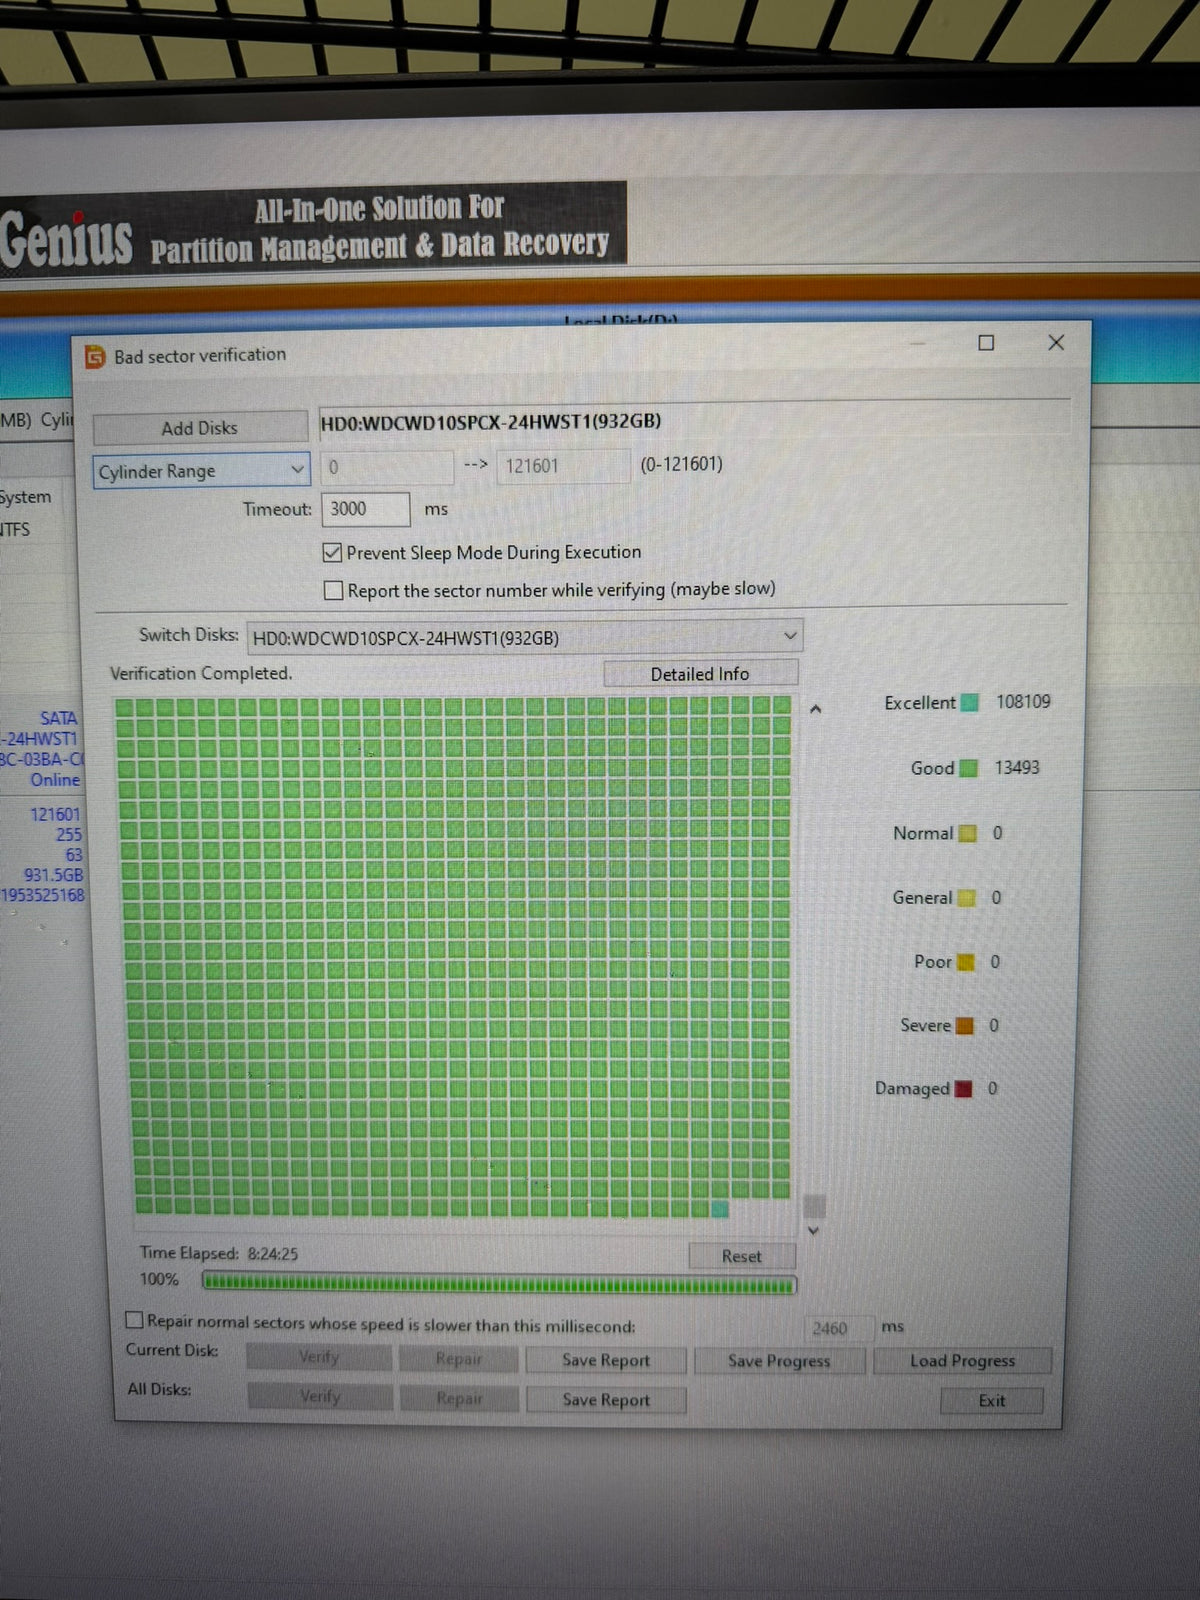Click the end cylinder field showing 121601
The height and width of the screenshot is (1600, 1200).
pyautogui.click(x=563, y=466)
